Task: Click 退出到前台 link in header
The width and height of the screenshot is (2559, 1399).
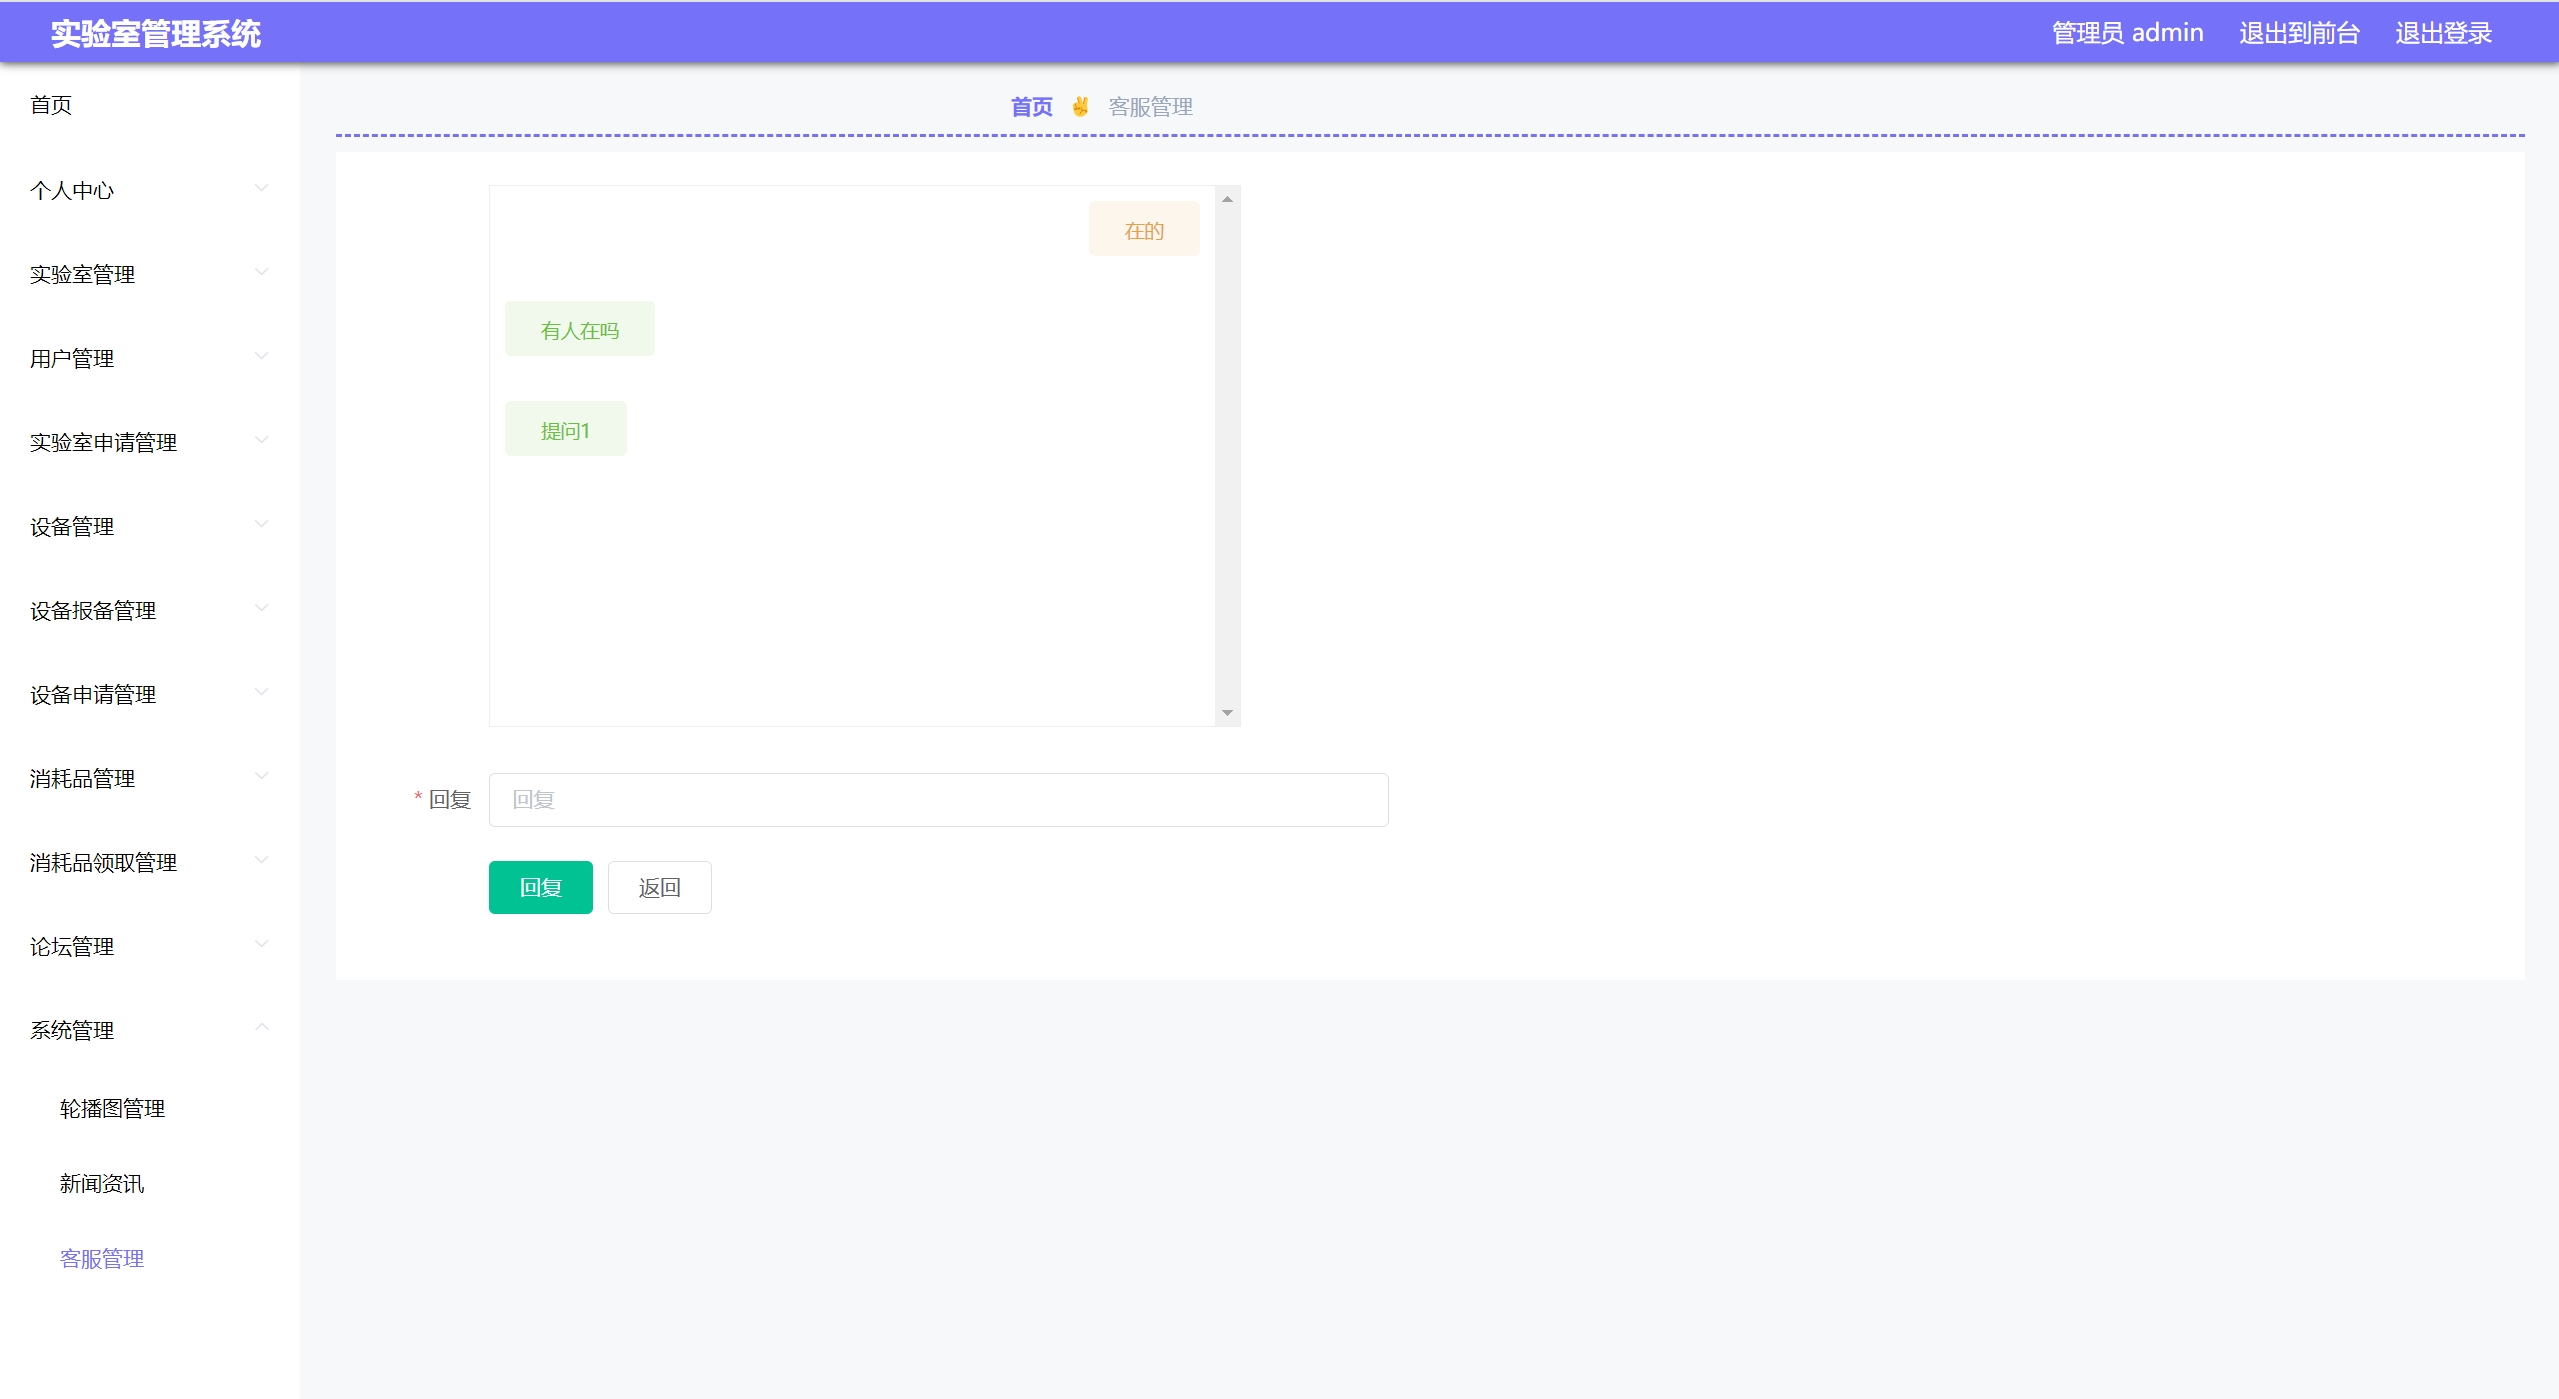Action: (x=2298, y=33)
